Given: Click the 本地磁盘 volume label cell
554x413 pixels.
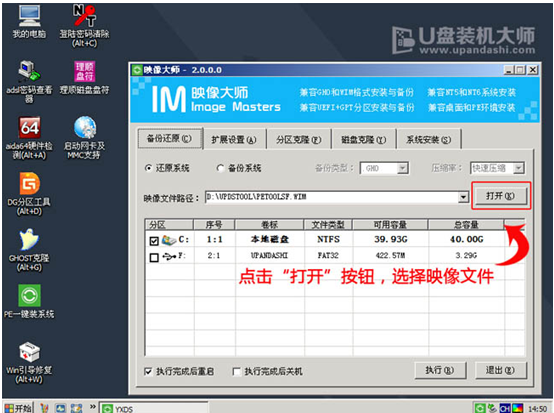Looking at the screenshot, I should click(x=270, y=240).
